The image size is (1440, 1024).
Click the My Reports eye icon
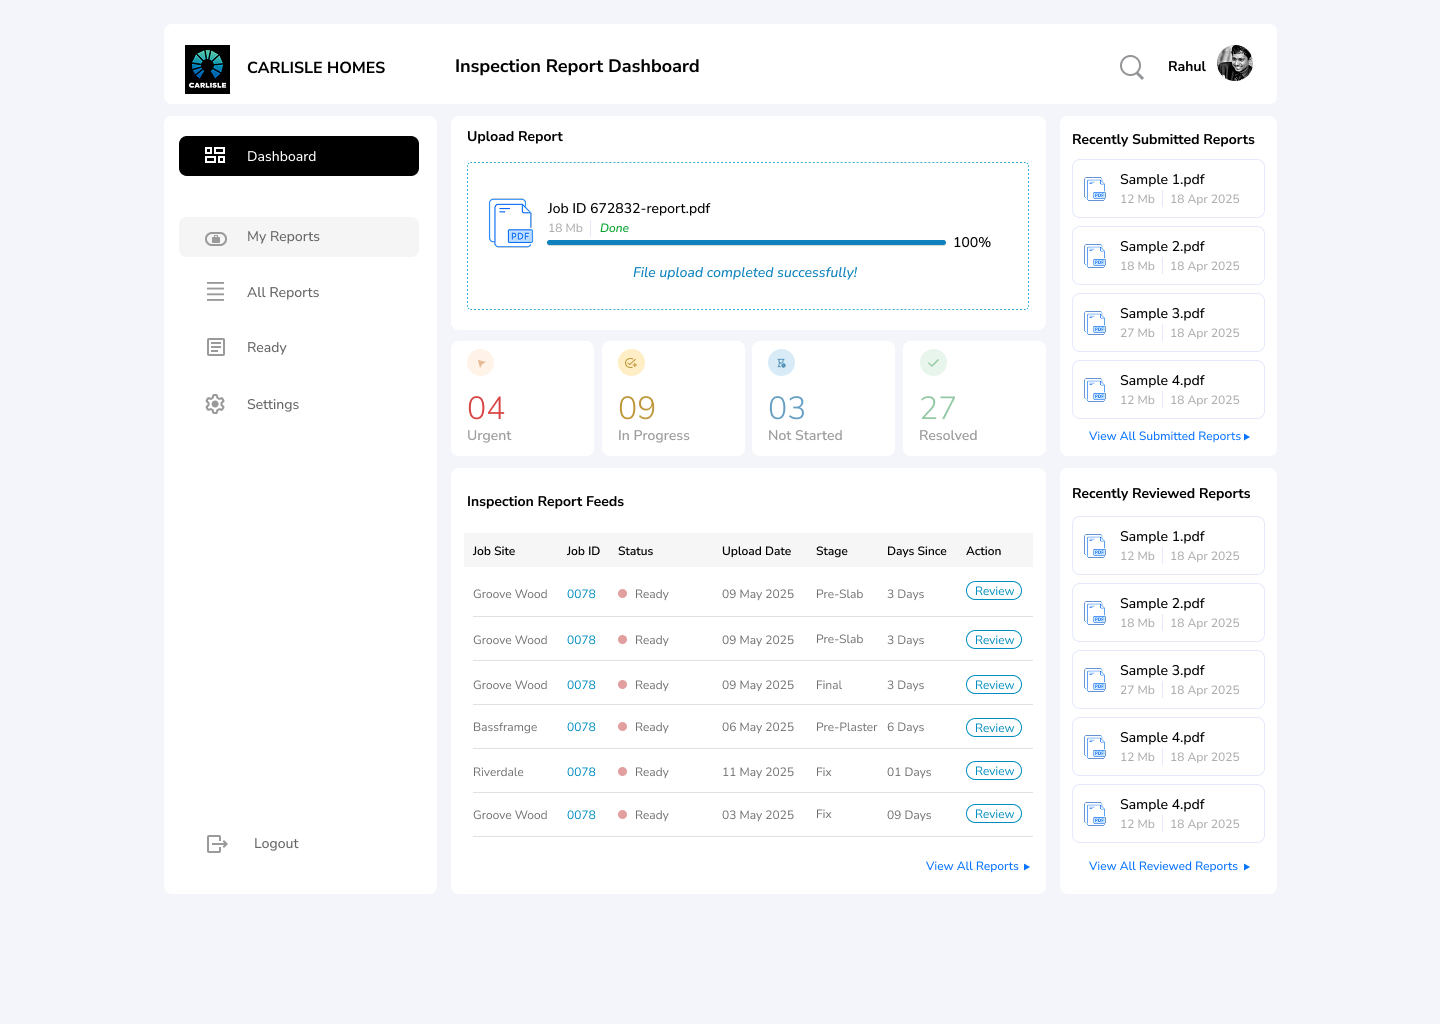[216, 237]
